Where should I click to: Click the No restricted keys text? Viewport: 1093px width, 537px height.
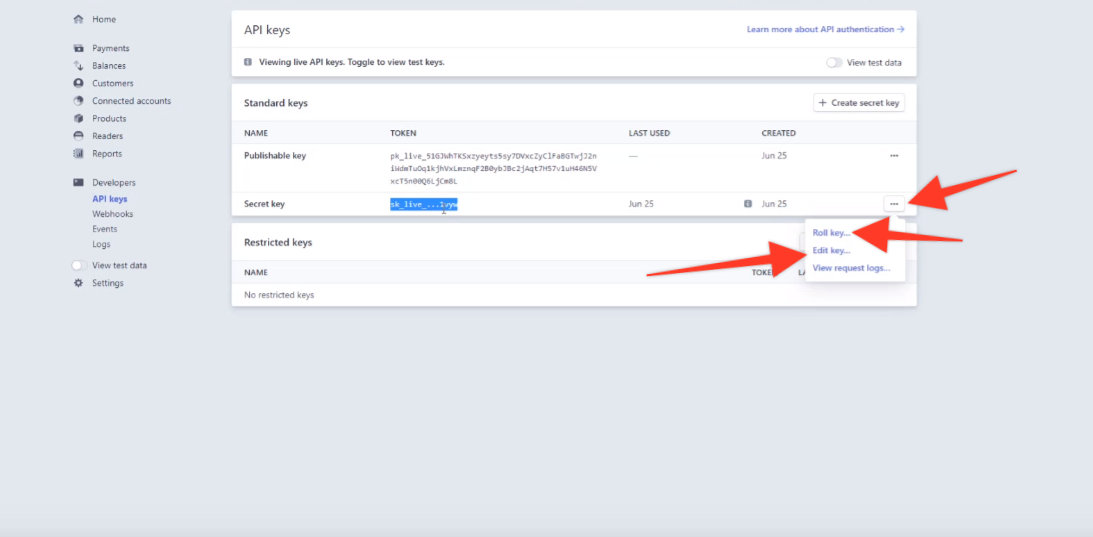click(x=279, y=295)
